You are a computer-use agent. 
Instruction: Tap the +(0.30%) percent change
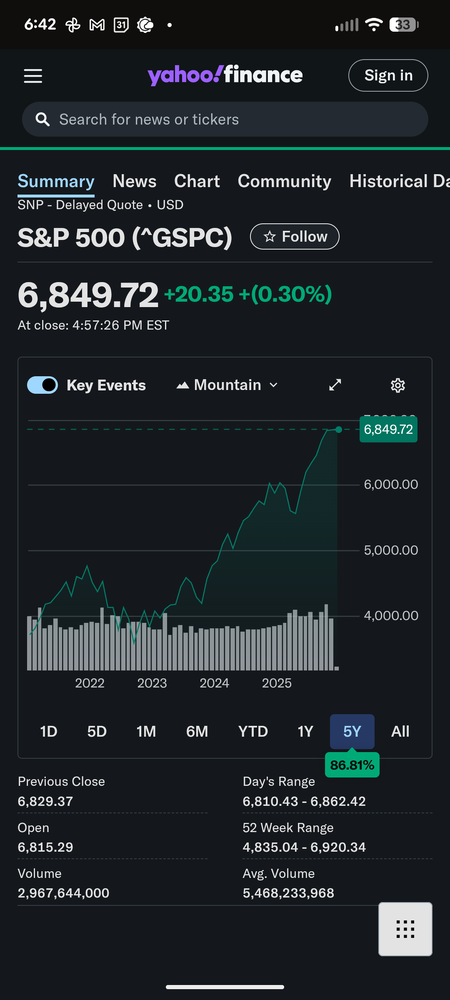pos(285,295)
